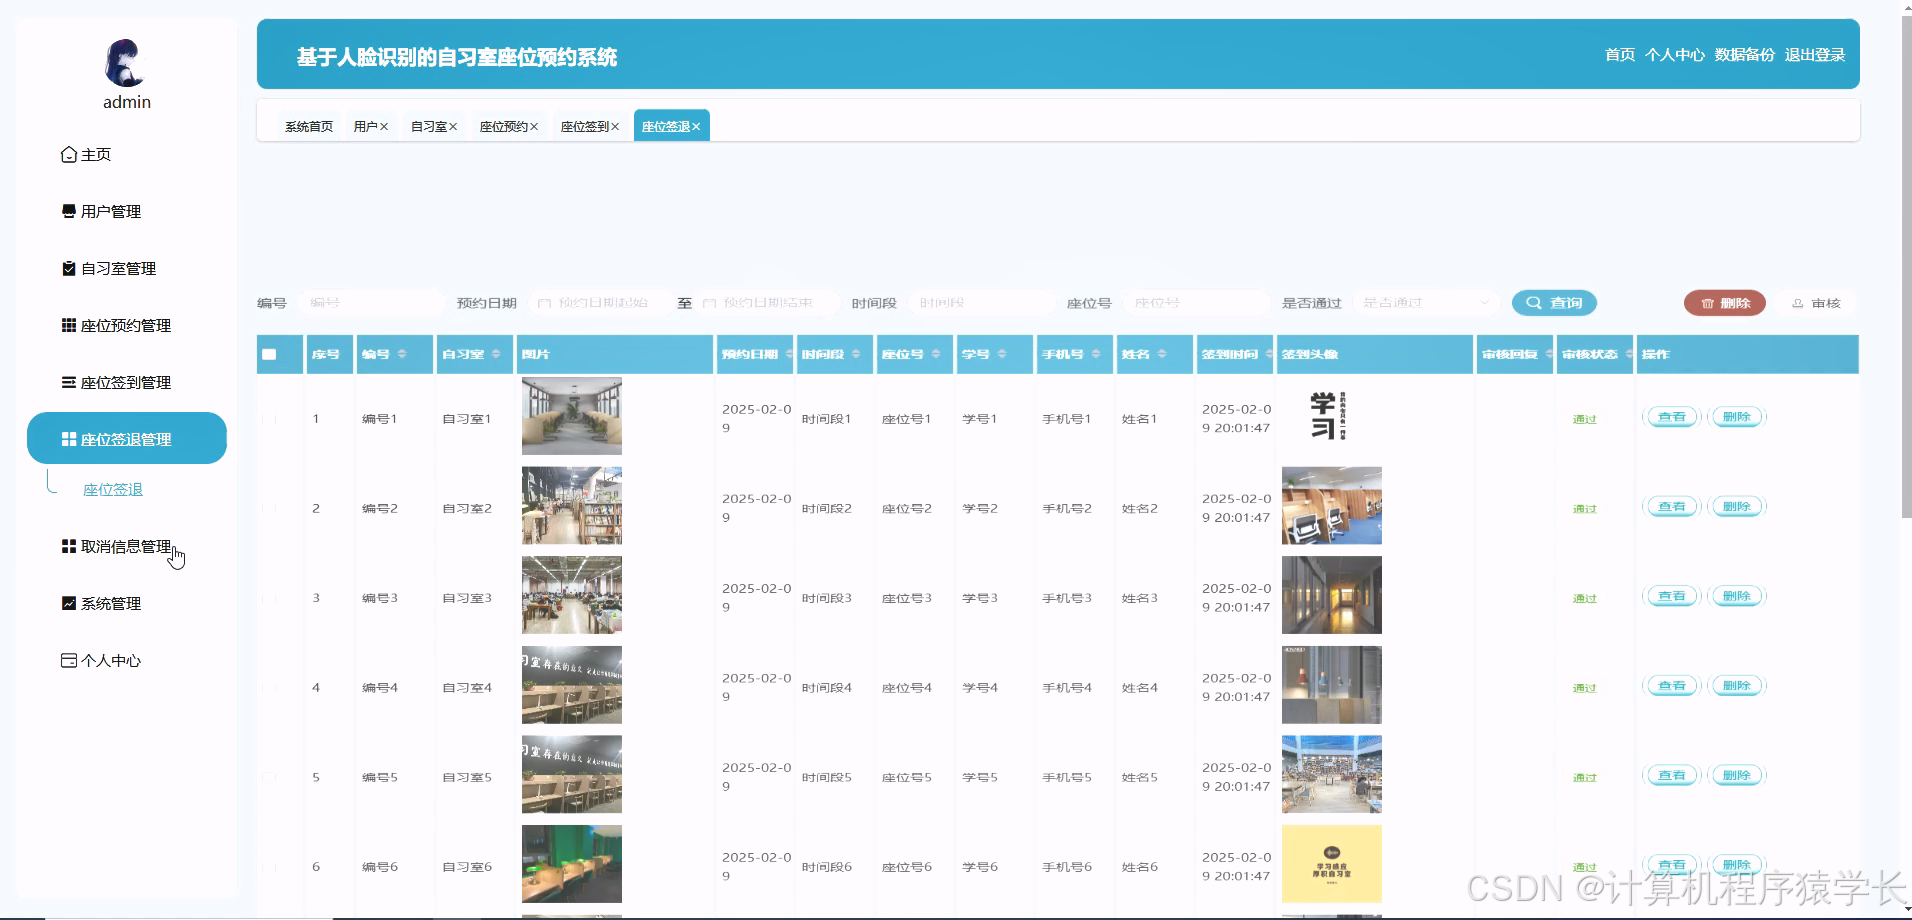The width and height of the screenshot is (1912, 920).
Task: Sort by 学号 column sort arrows
Action: (1002, 355)
